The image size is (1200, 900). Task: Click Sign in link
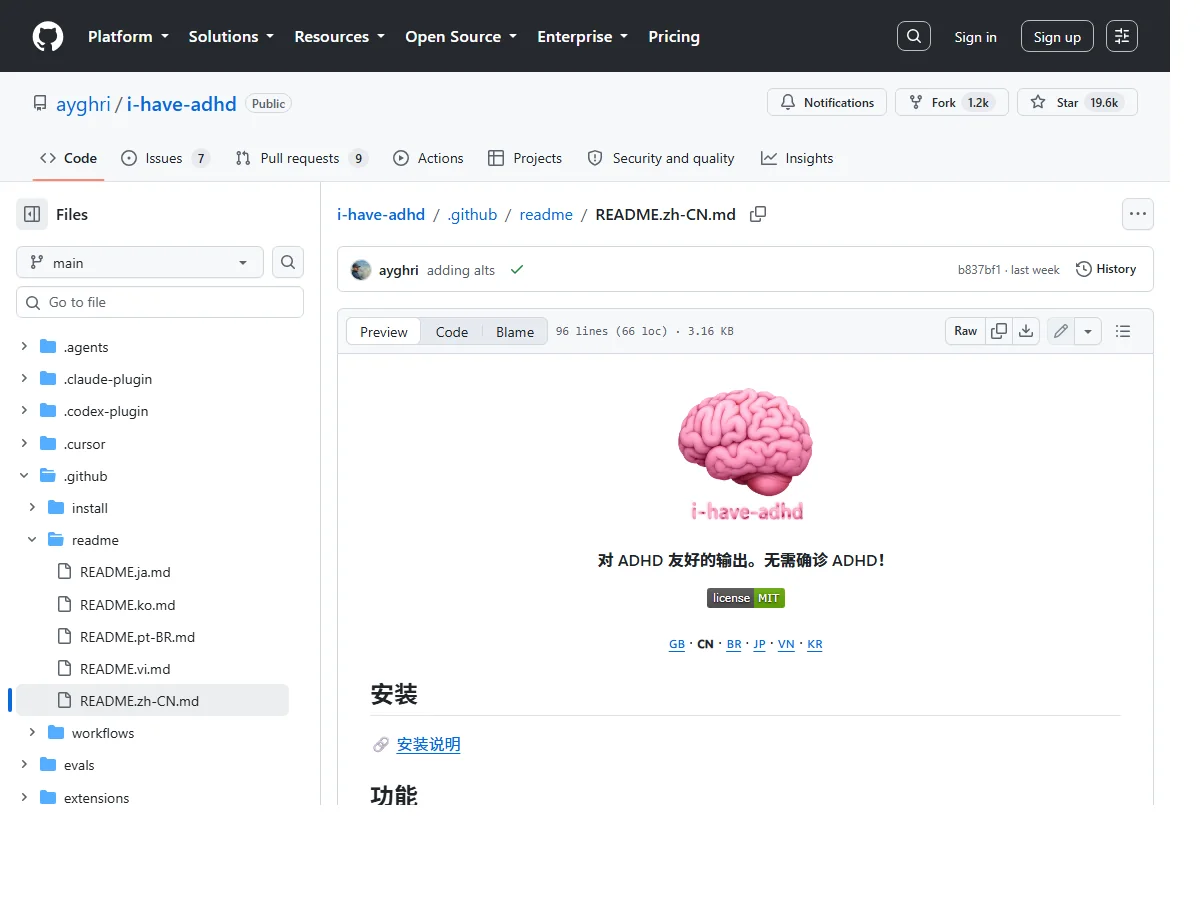pos(975,37)
